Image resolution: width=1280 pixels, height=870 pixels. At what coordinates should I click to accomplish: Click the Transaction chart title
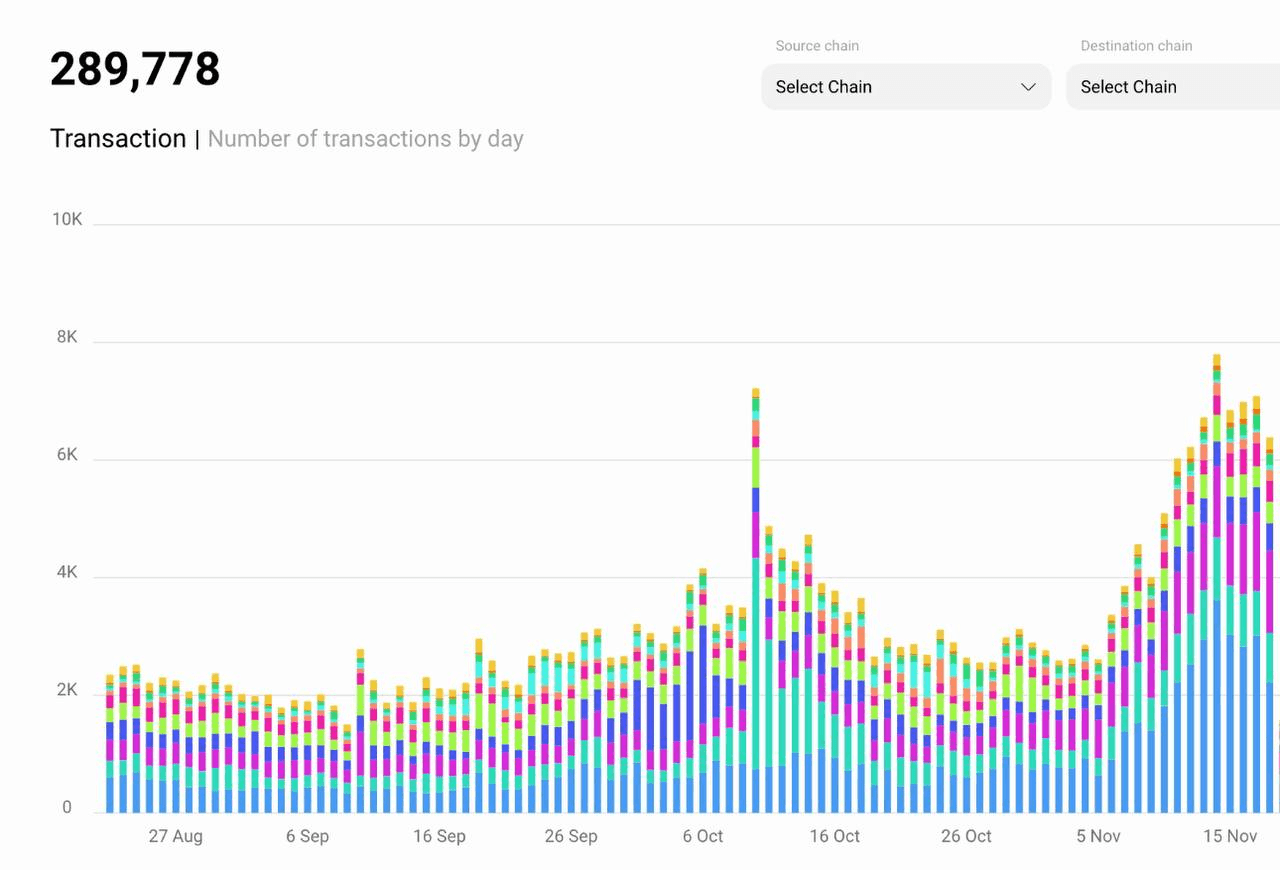pyautogui.click(x=118, y=138)
